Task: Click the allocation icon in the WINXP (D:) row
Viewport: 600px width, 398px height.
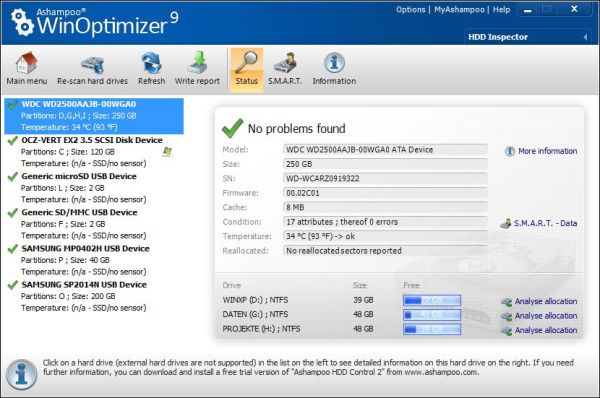Action: coord(506,302)
